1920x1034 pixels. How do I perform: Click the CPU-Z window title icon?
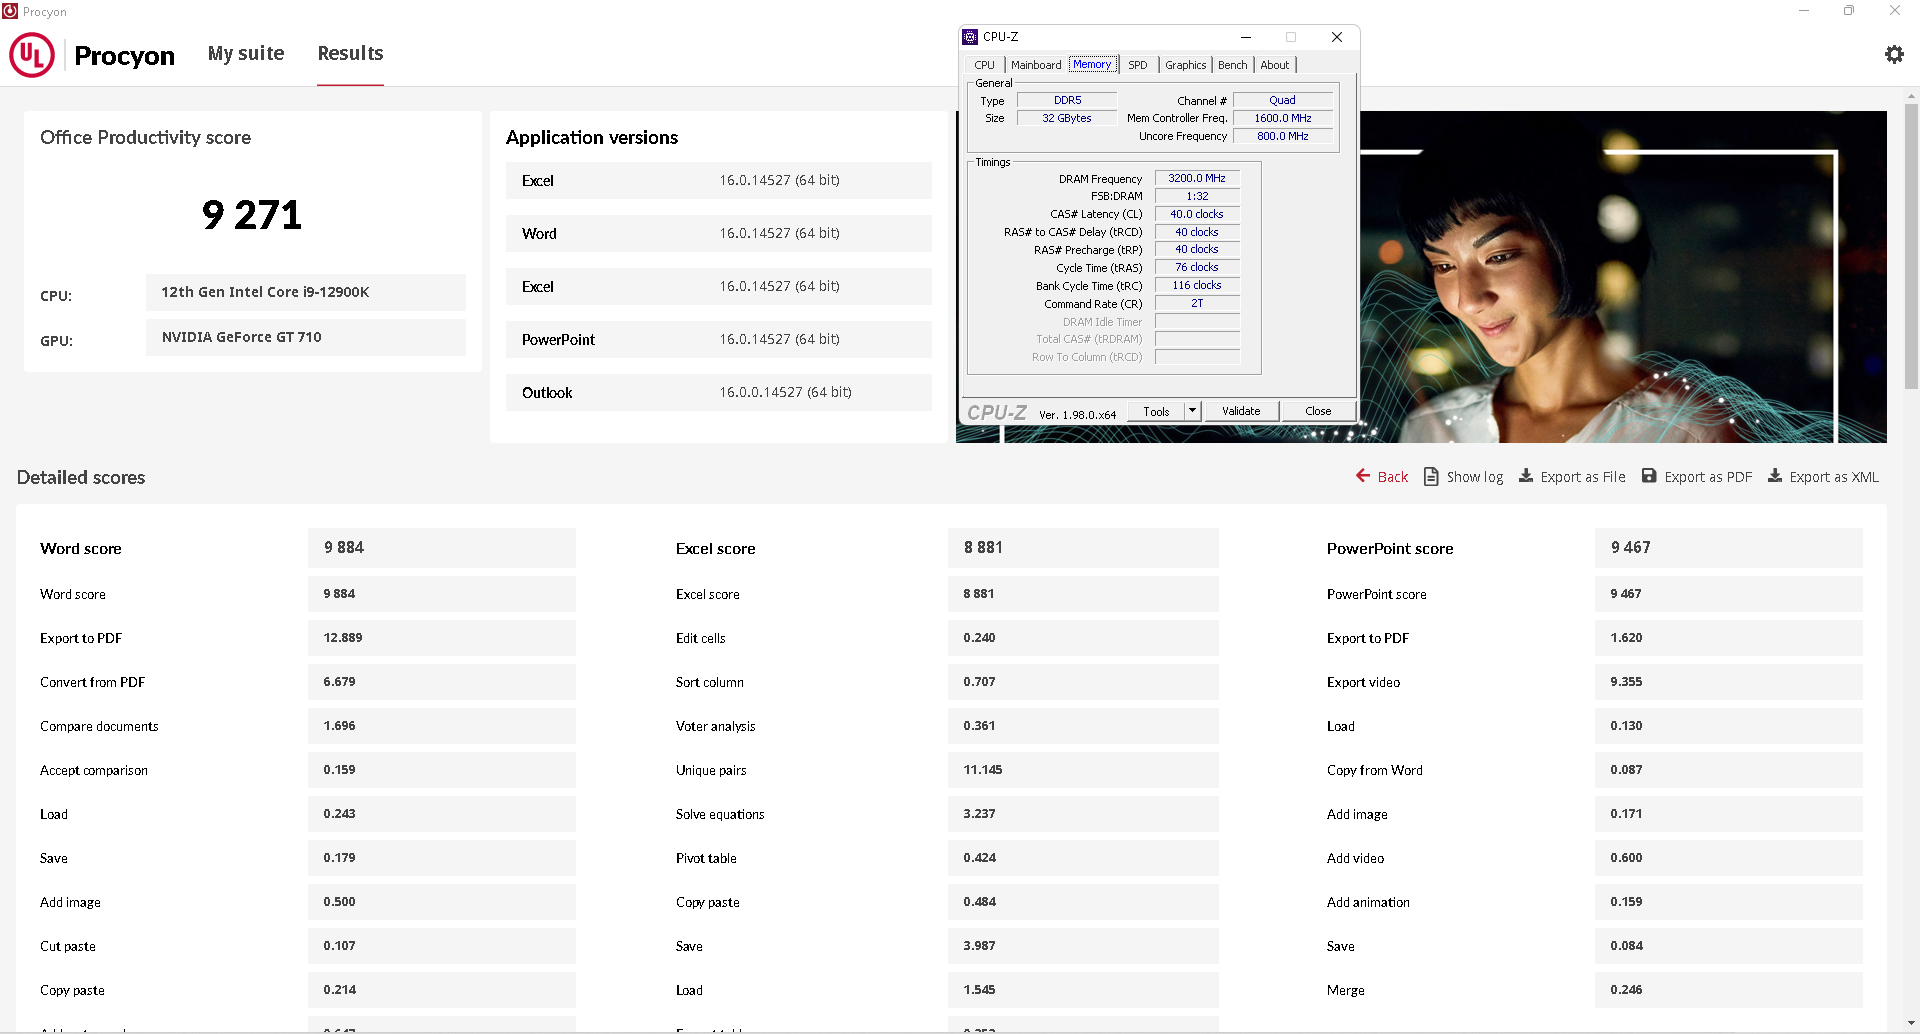970,37
